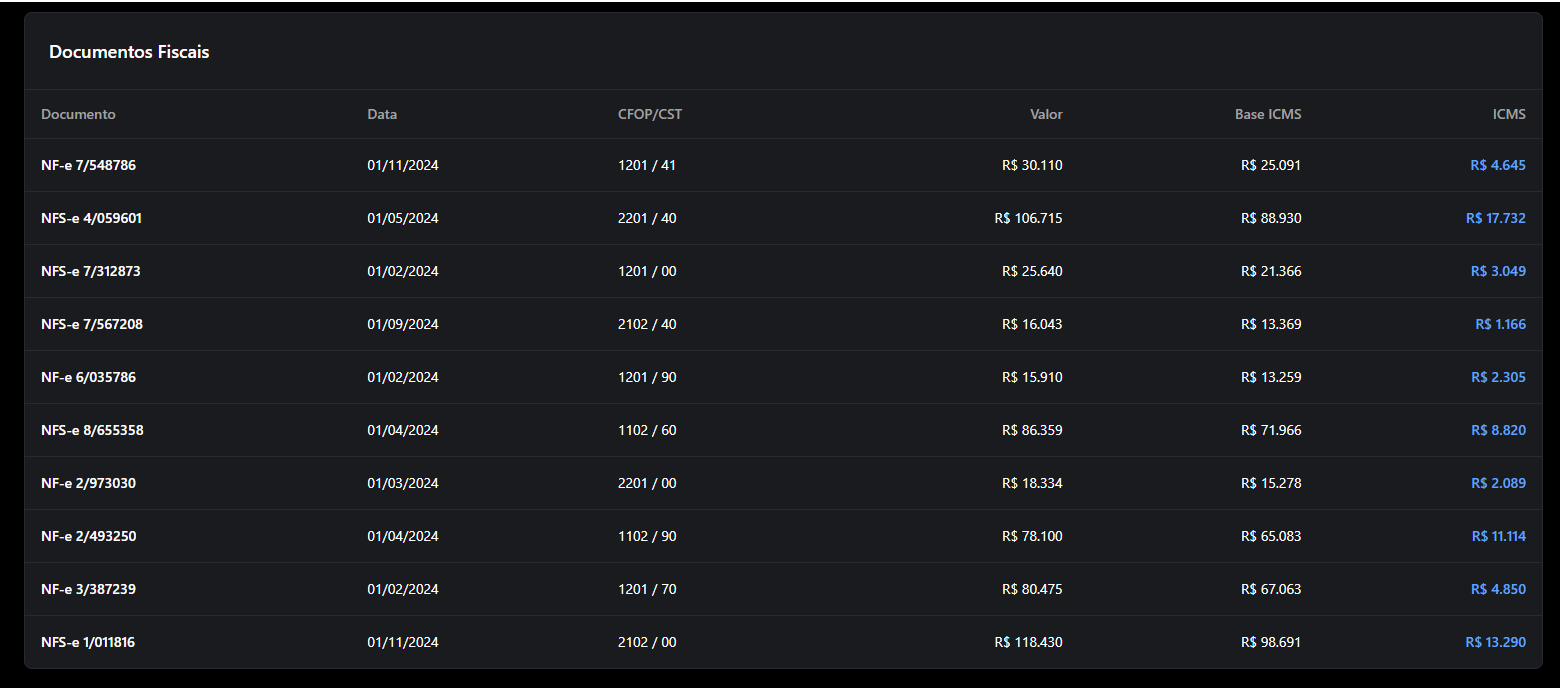Open document NFS-e 8/655358
Screen dimensions: 1560x688
[92, 430]
